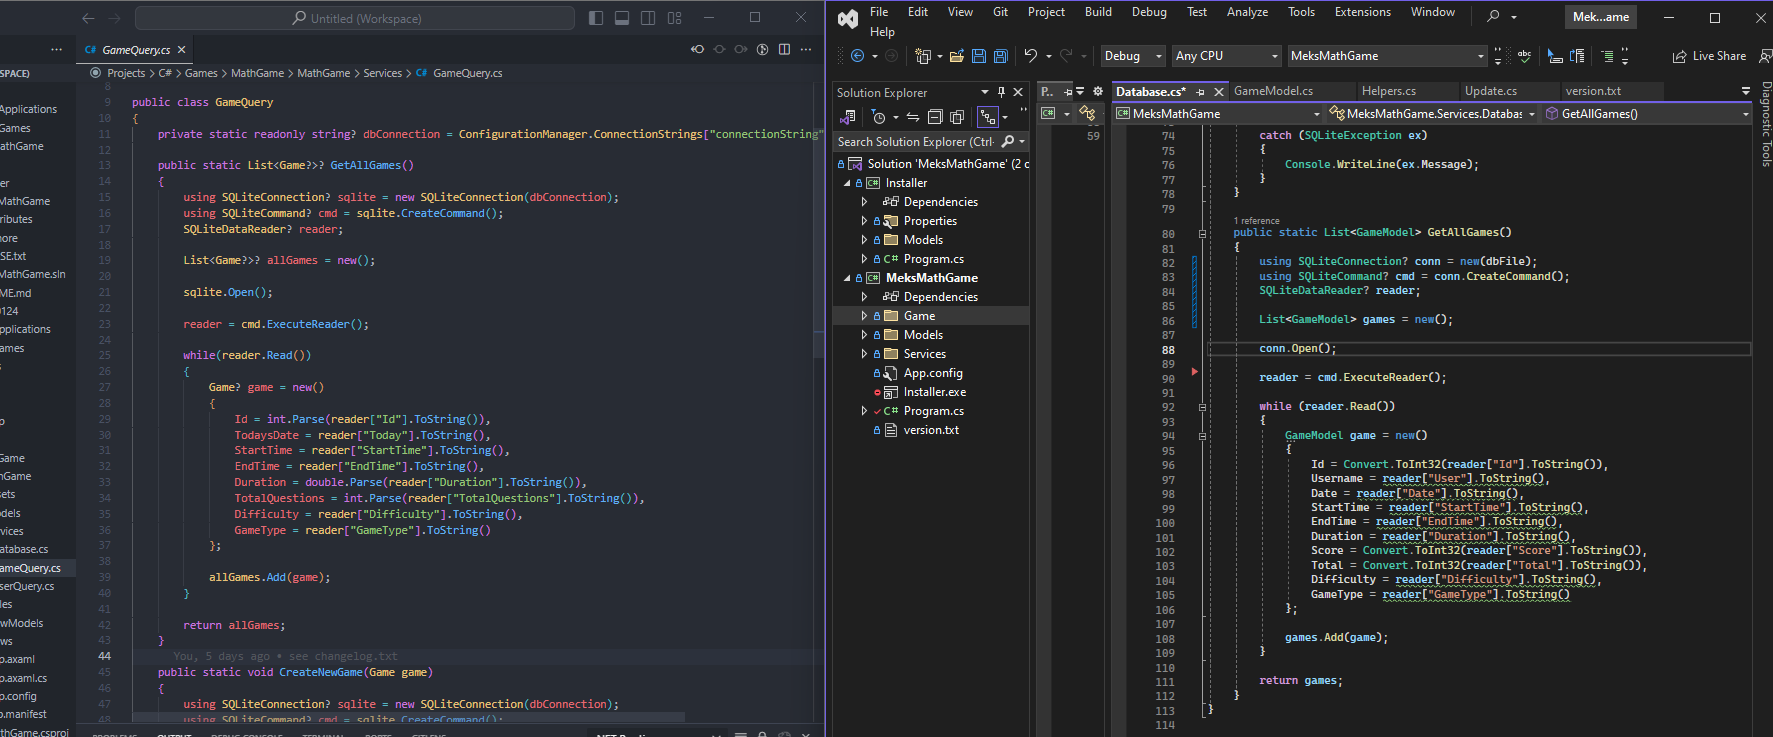Click Show All Files icon
The width and height of the screenshot is (1773, 737).
[957, 117]
